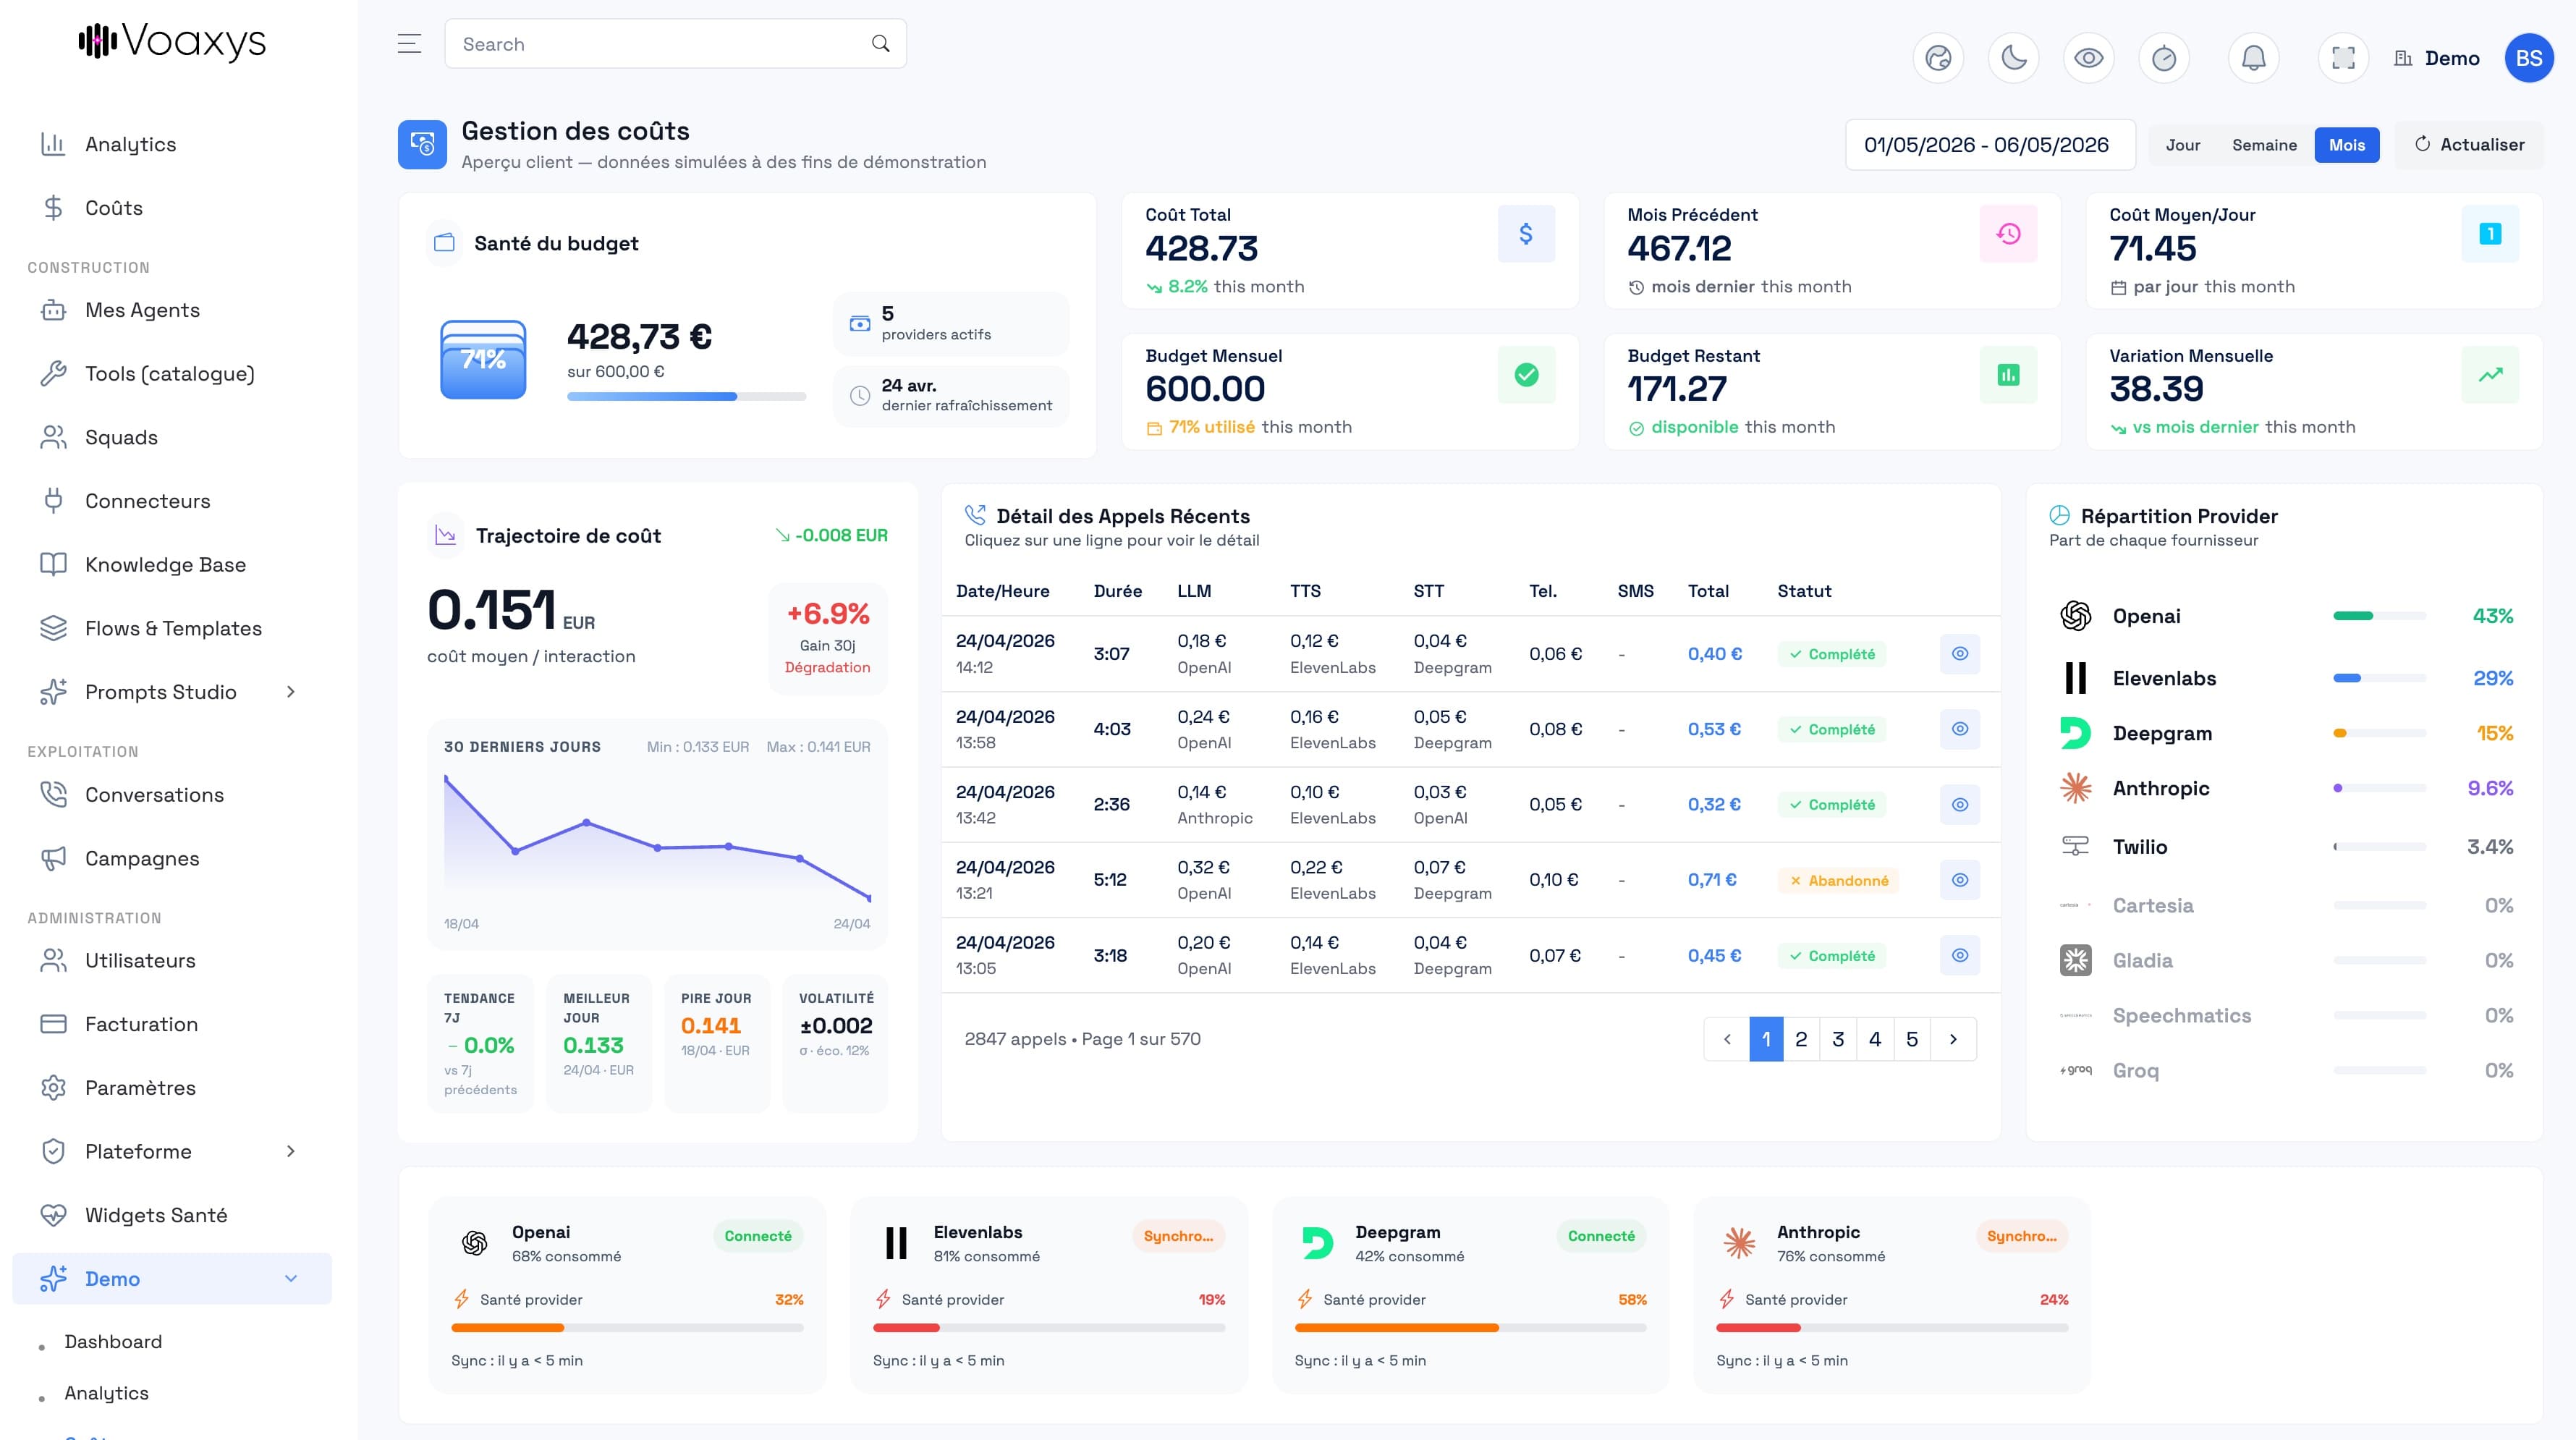Click the hamburger menu icon beside Search
Screen dimensions: 2576x1440
click(x=409, y=43)
